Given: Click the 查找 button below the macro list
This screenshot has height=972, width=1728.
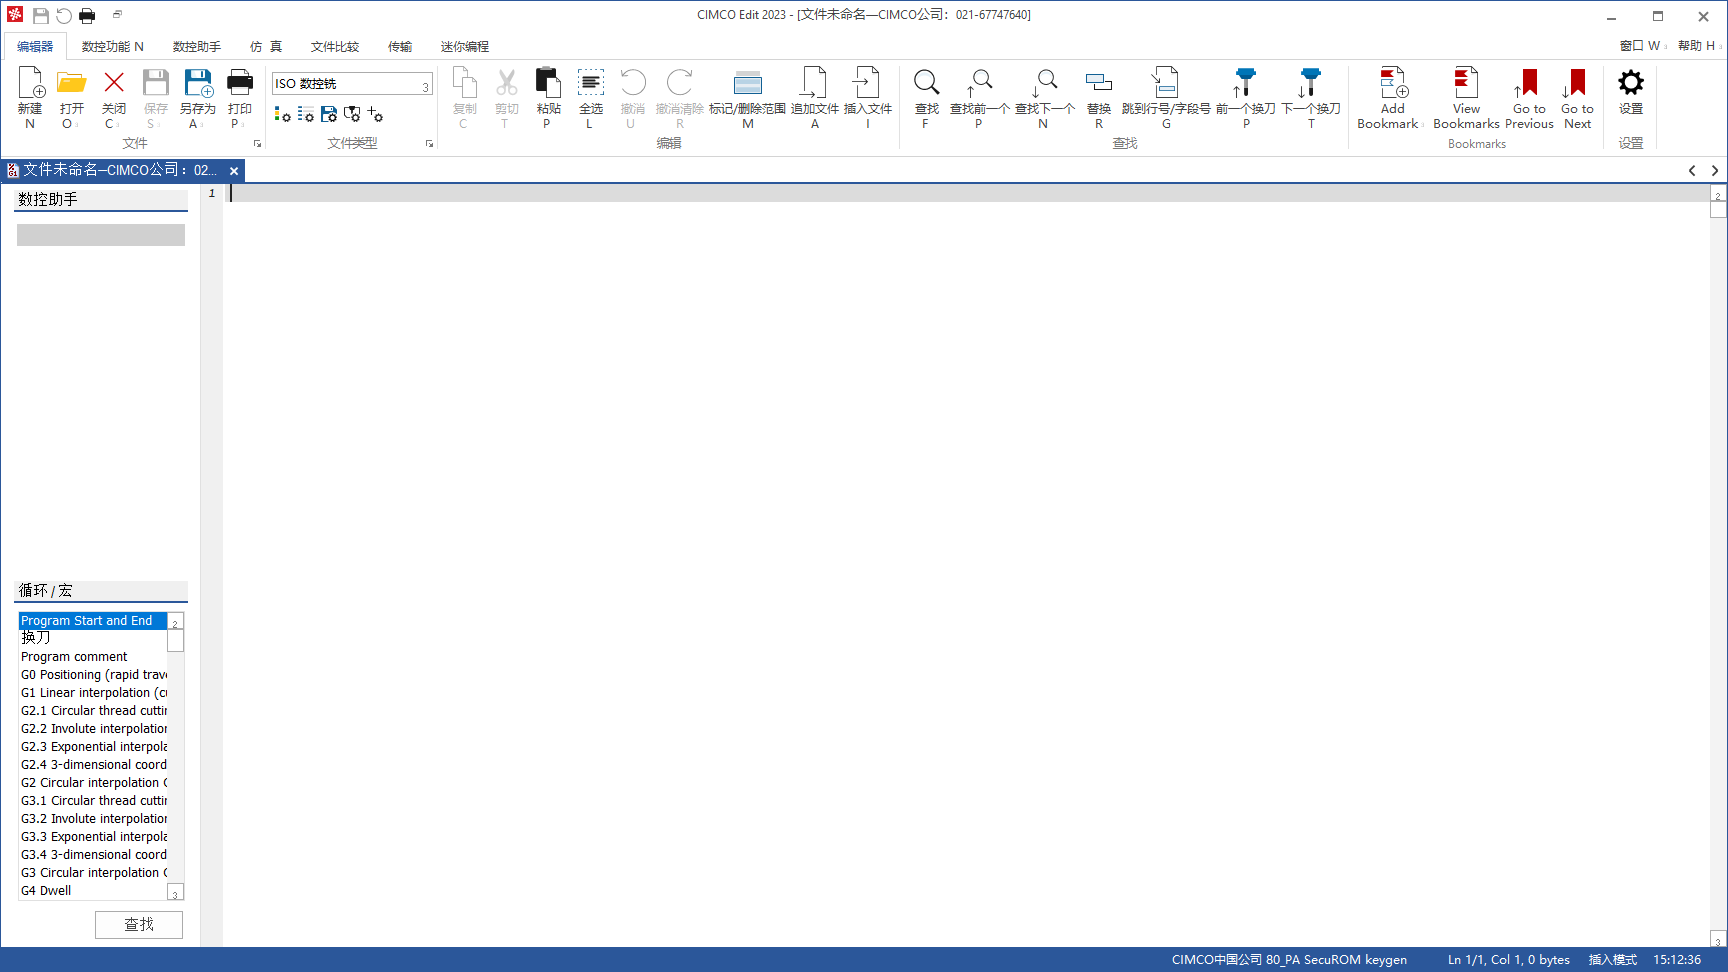Looking at the screenshot, I should [139, 925].
